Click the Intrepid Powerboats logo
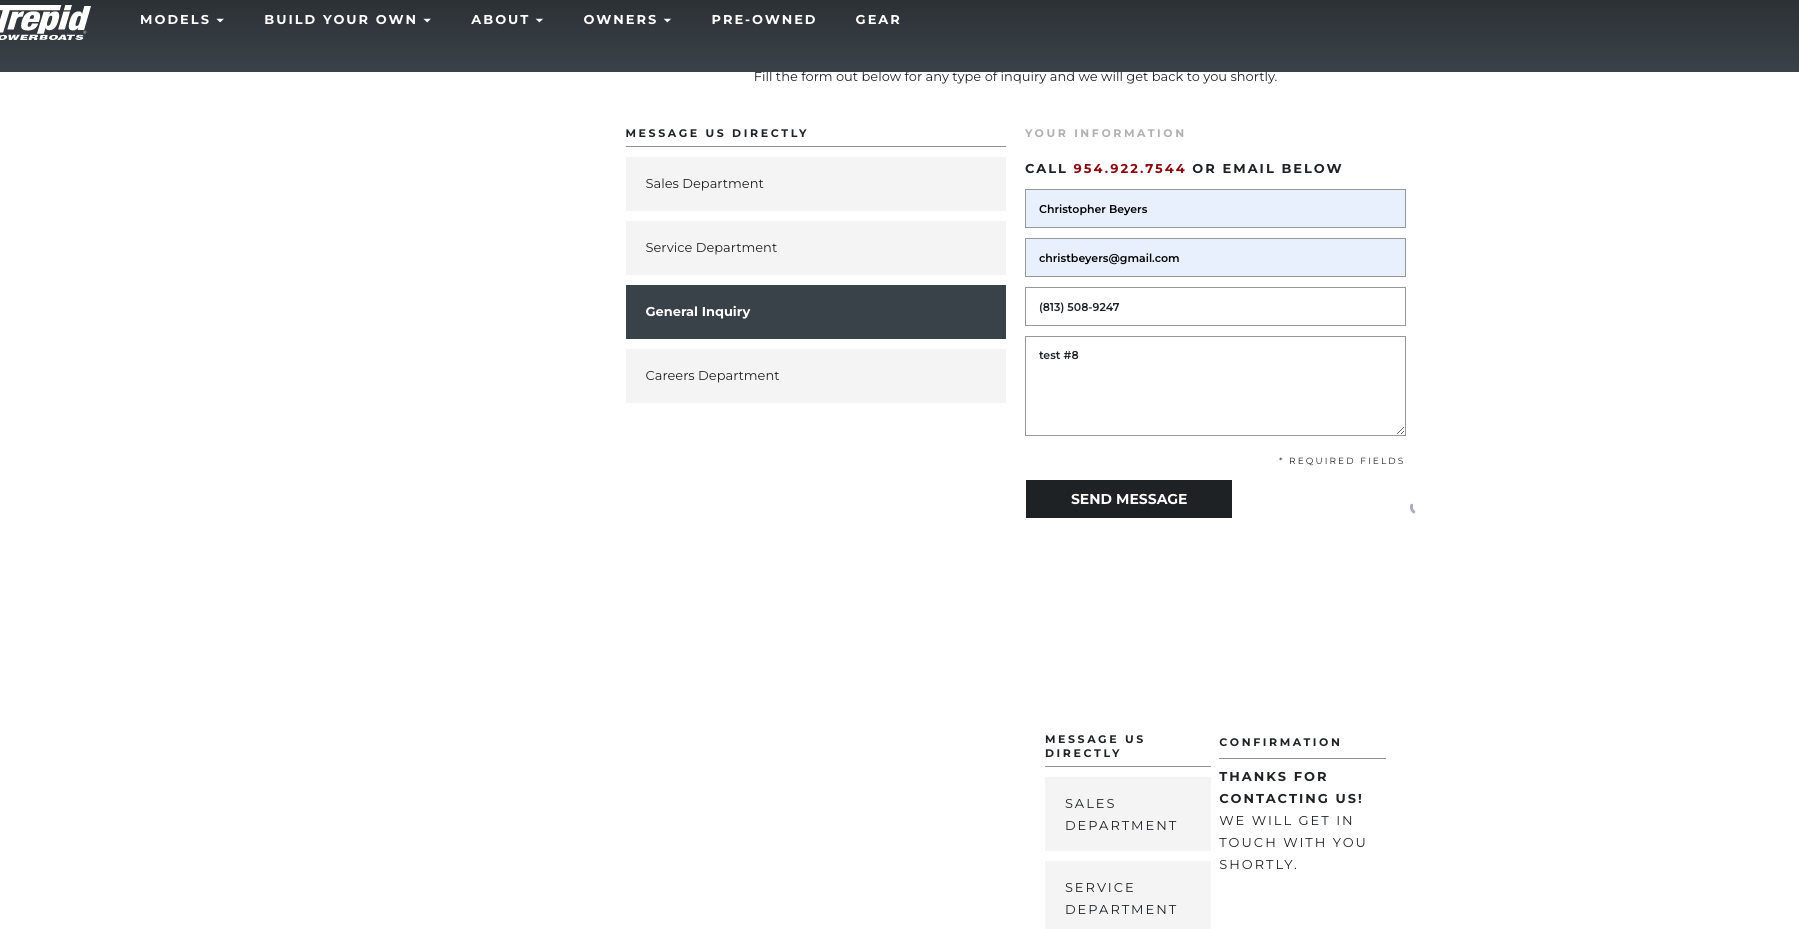 (44, 22)
